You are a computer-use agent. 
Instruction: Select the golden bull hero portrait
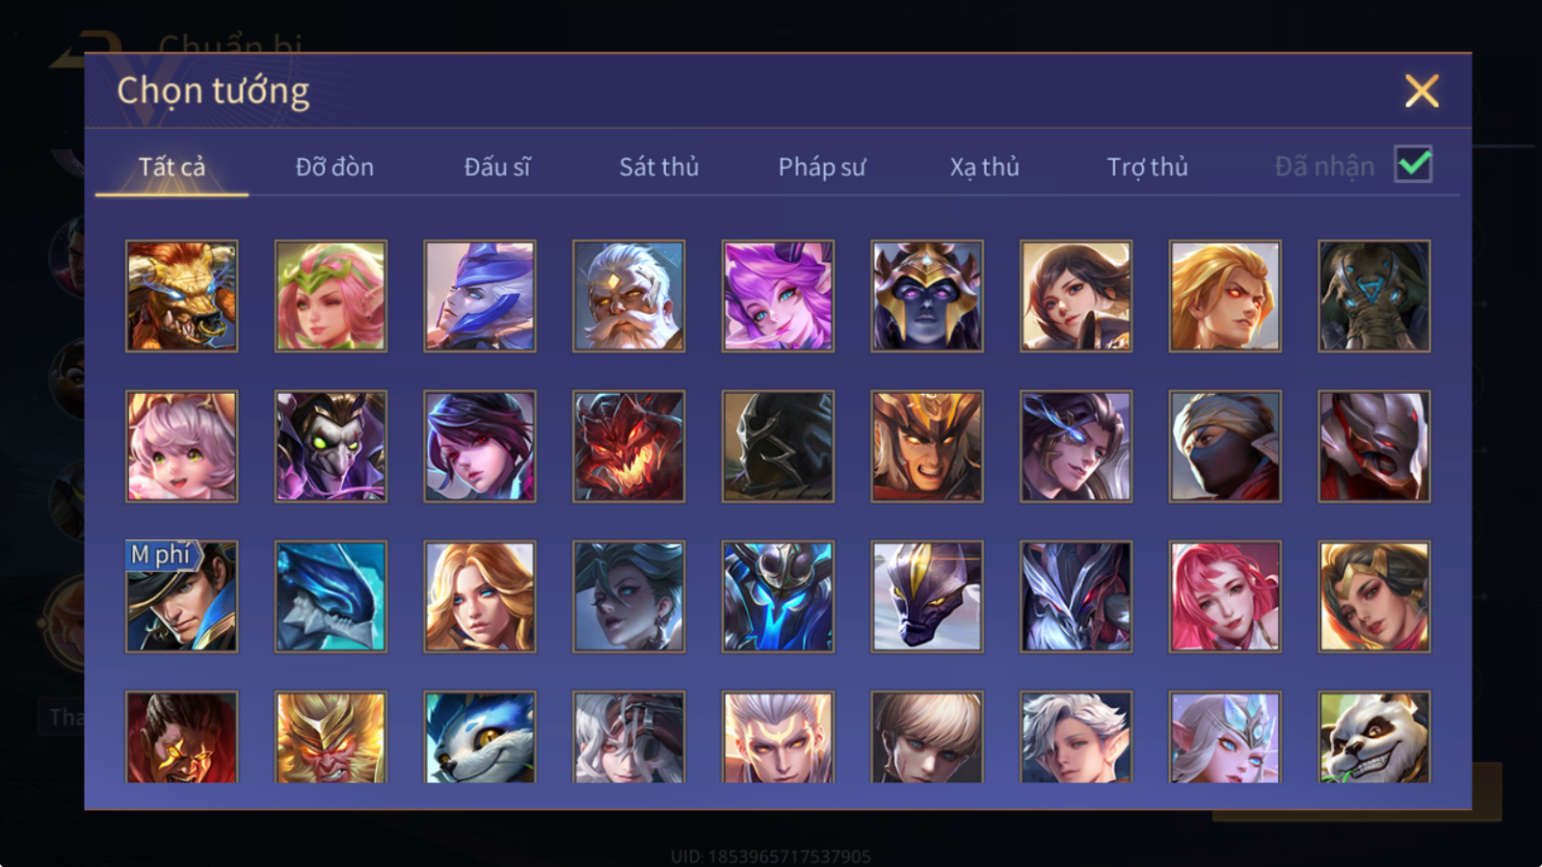point(182,296)
